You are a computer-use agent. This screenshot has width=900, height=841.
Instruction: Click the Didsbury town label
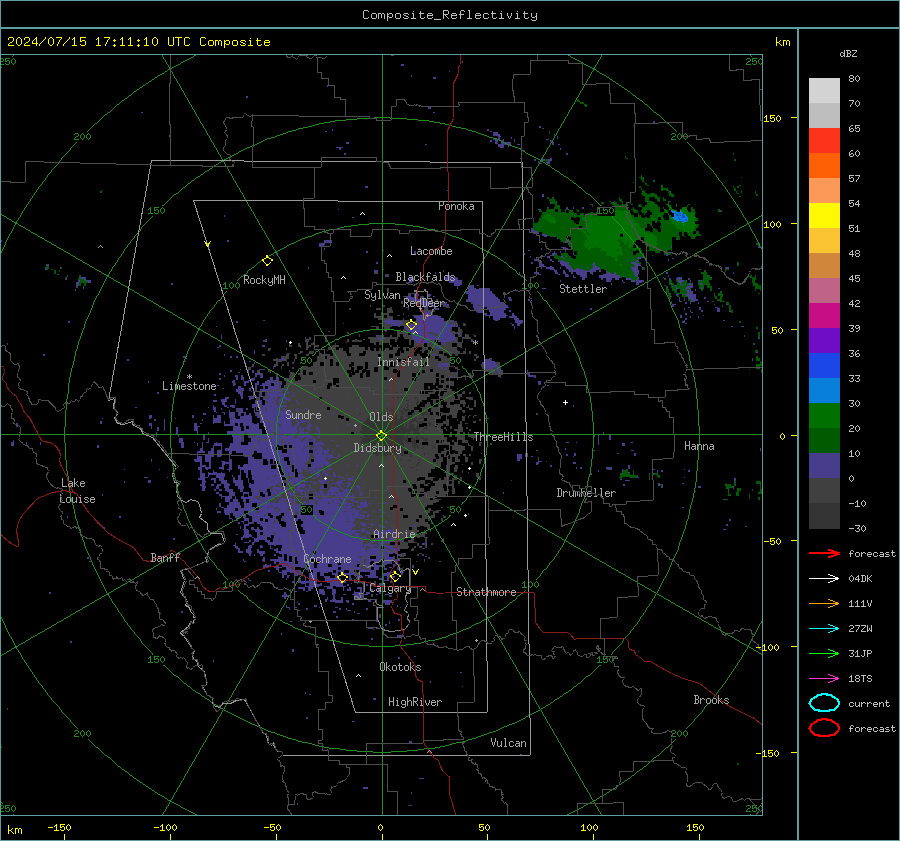point(377,448)
